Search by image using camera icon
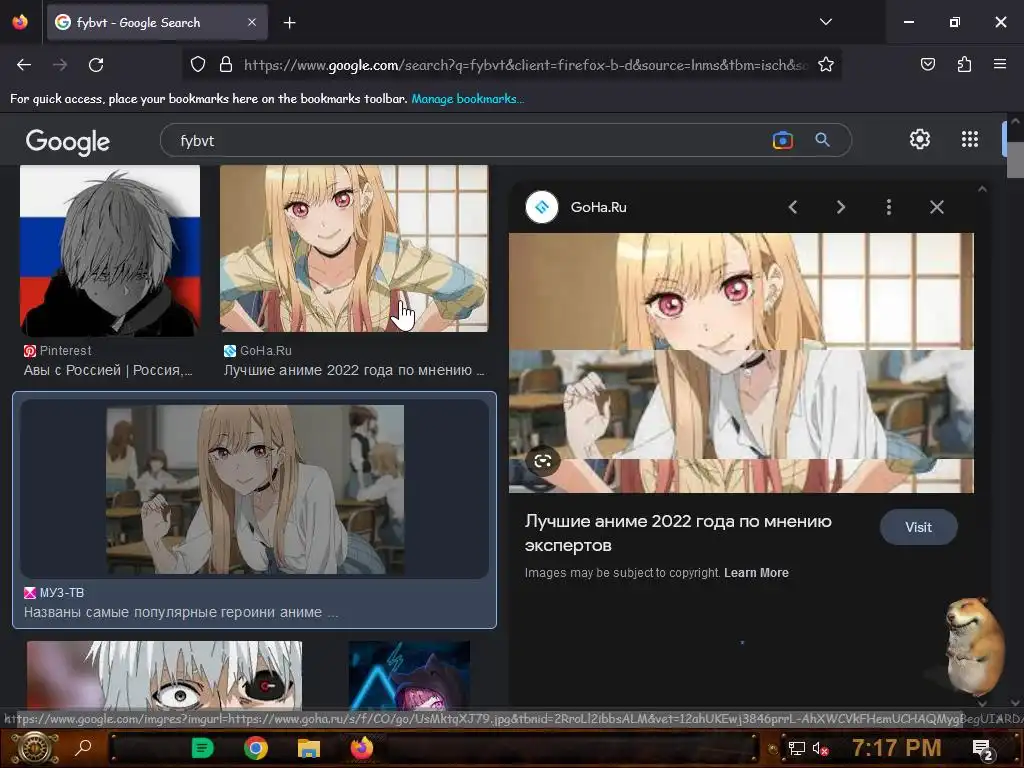This screenshot has height=768, width=1024. pyautogui.click(x=782, y=140)
